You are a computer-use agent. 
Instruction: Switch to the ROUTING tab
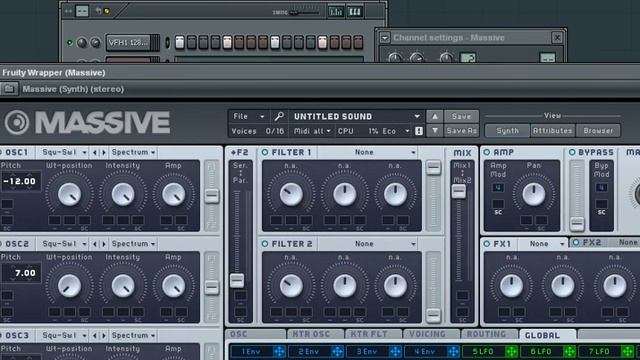pyautogui.click(x=489, y=334)
